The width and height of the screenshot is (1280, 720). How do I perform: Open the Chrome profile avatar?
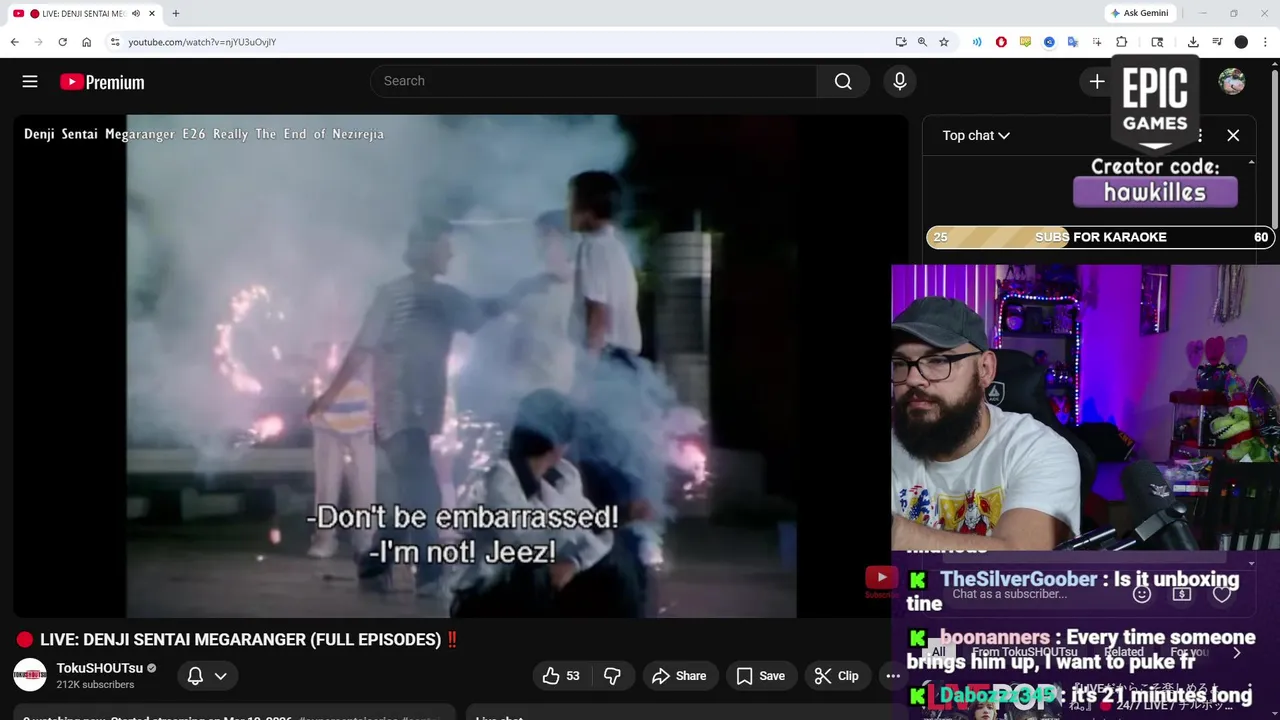coord(1241,42)
